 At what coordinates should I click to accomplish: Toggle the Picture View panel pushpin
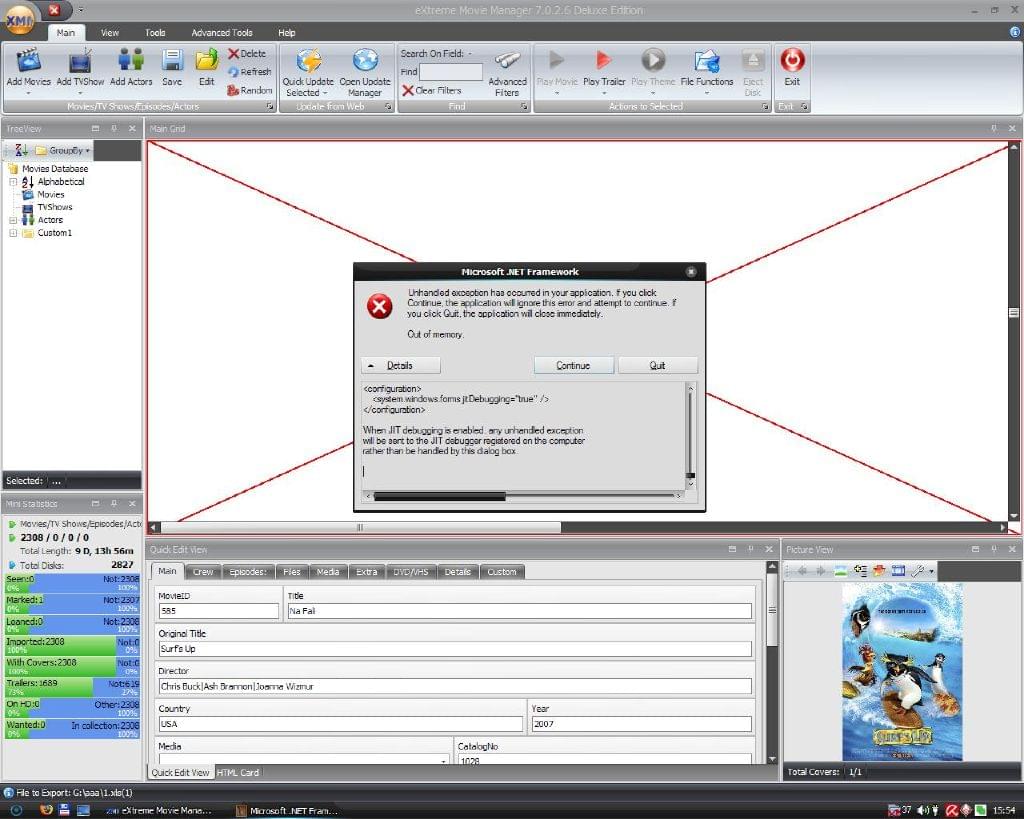[x=994, y=549]
